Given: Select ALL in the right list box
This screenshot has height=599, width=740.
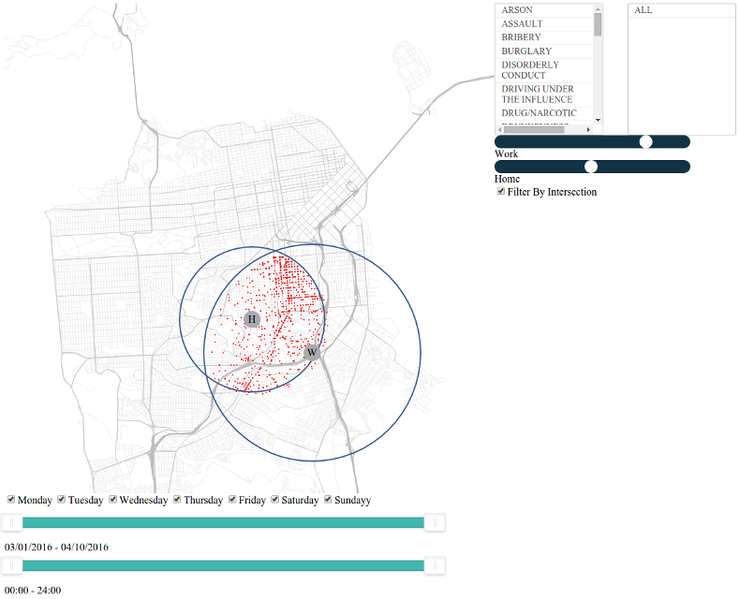Looking at the screenshot, I should [681, 10].
